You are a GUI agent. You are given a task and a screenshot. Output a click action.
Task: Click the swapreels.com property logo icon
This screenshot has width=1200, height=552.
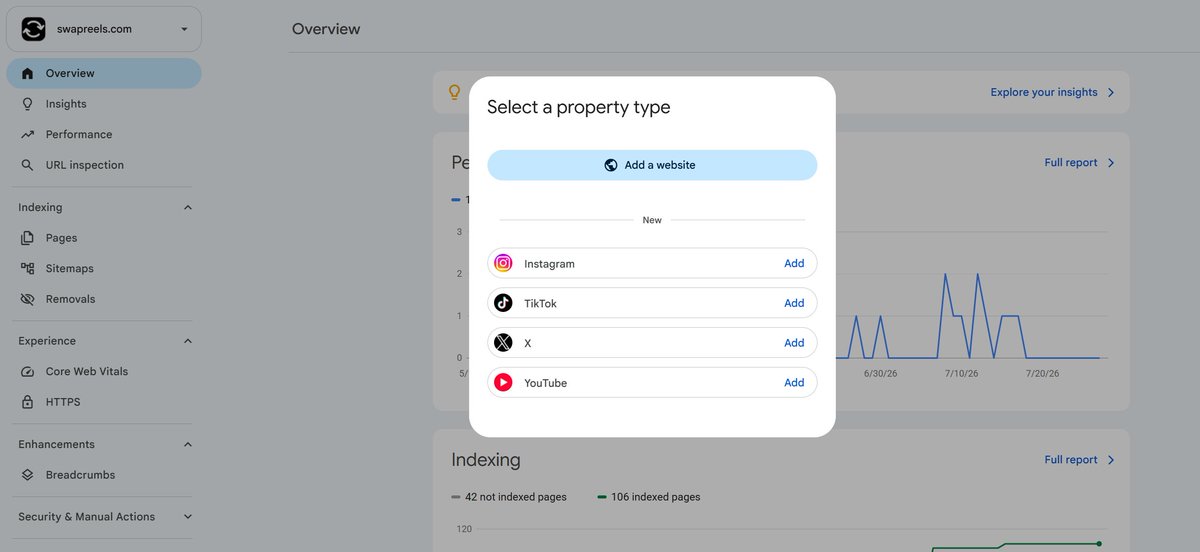pyautogui.click(x=33, y=29)
